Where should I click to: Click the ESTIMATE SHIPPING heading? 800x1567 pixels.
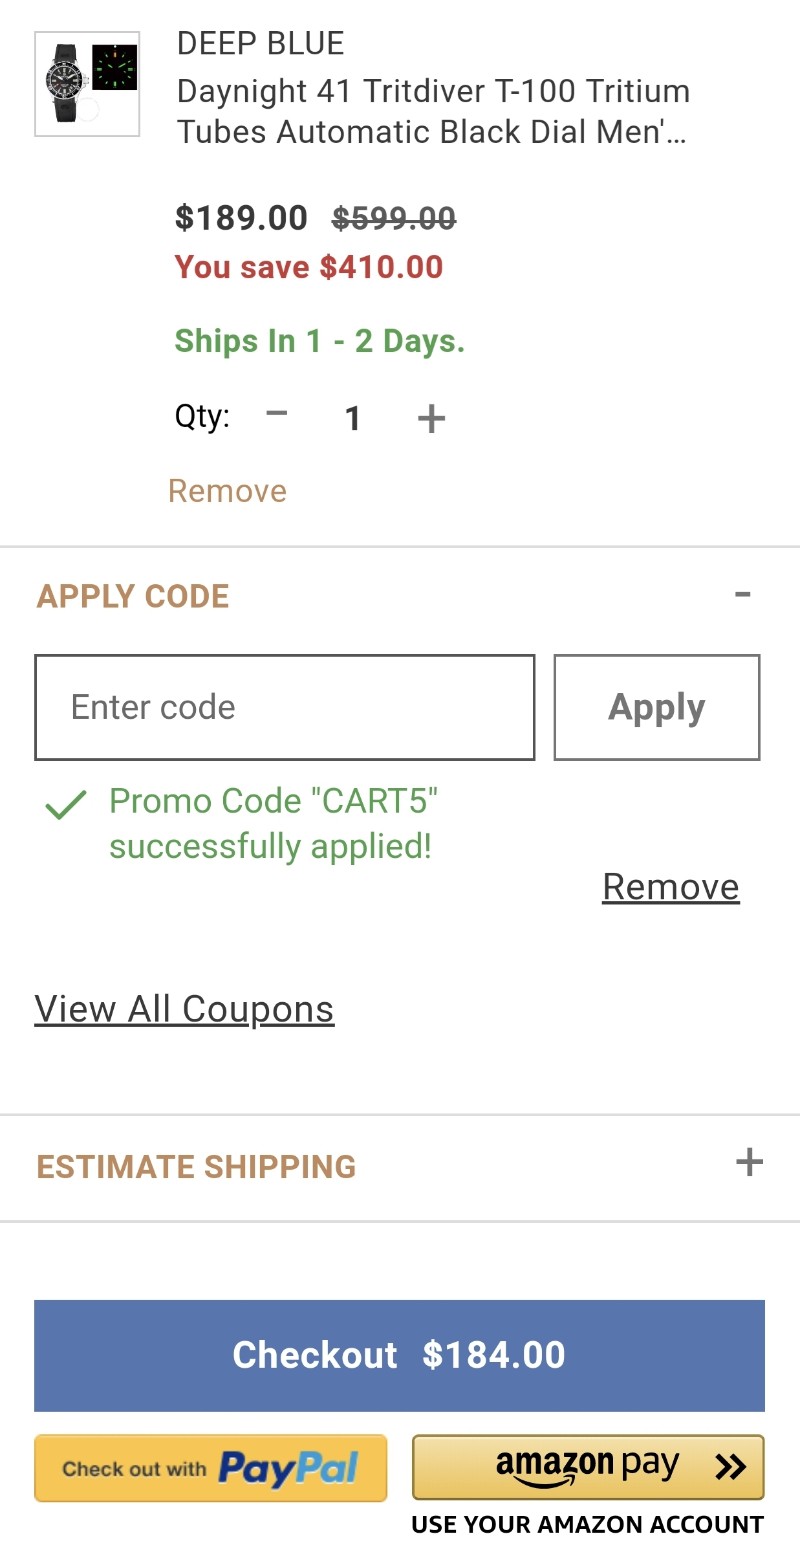coord(196,1166)
